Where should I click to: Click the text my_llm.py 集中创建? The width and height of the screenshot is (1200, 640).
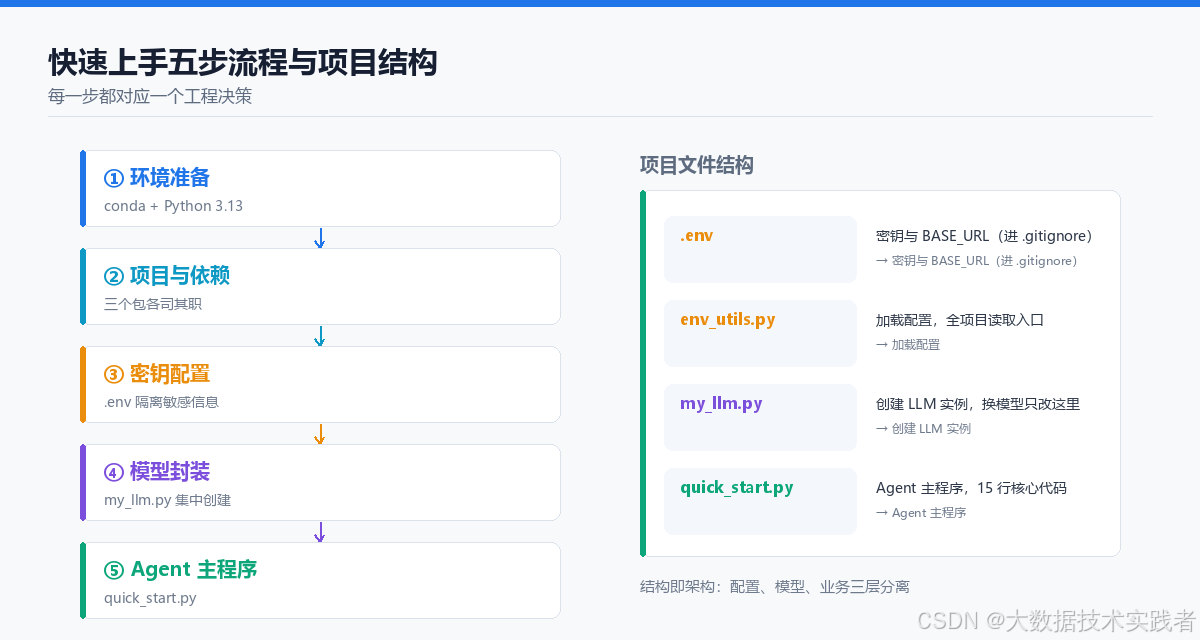[167, 500]
